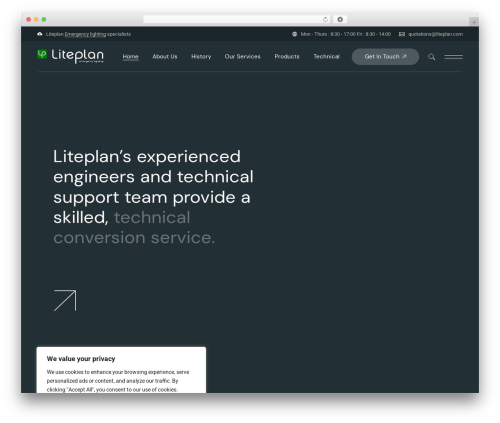Click the Get In Touch button
The width and height of the screenshot is (500, 423).
coord(385,57)
